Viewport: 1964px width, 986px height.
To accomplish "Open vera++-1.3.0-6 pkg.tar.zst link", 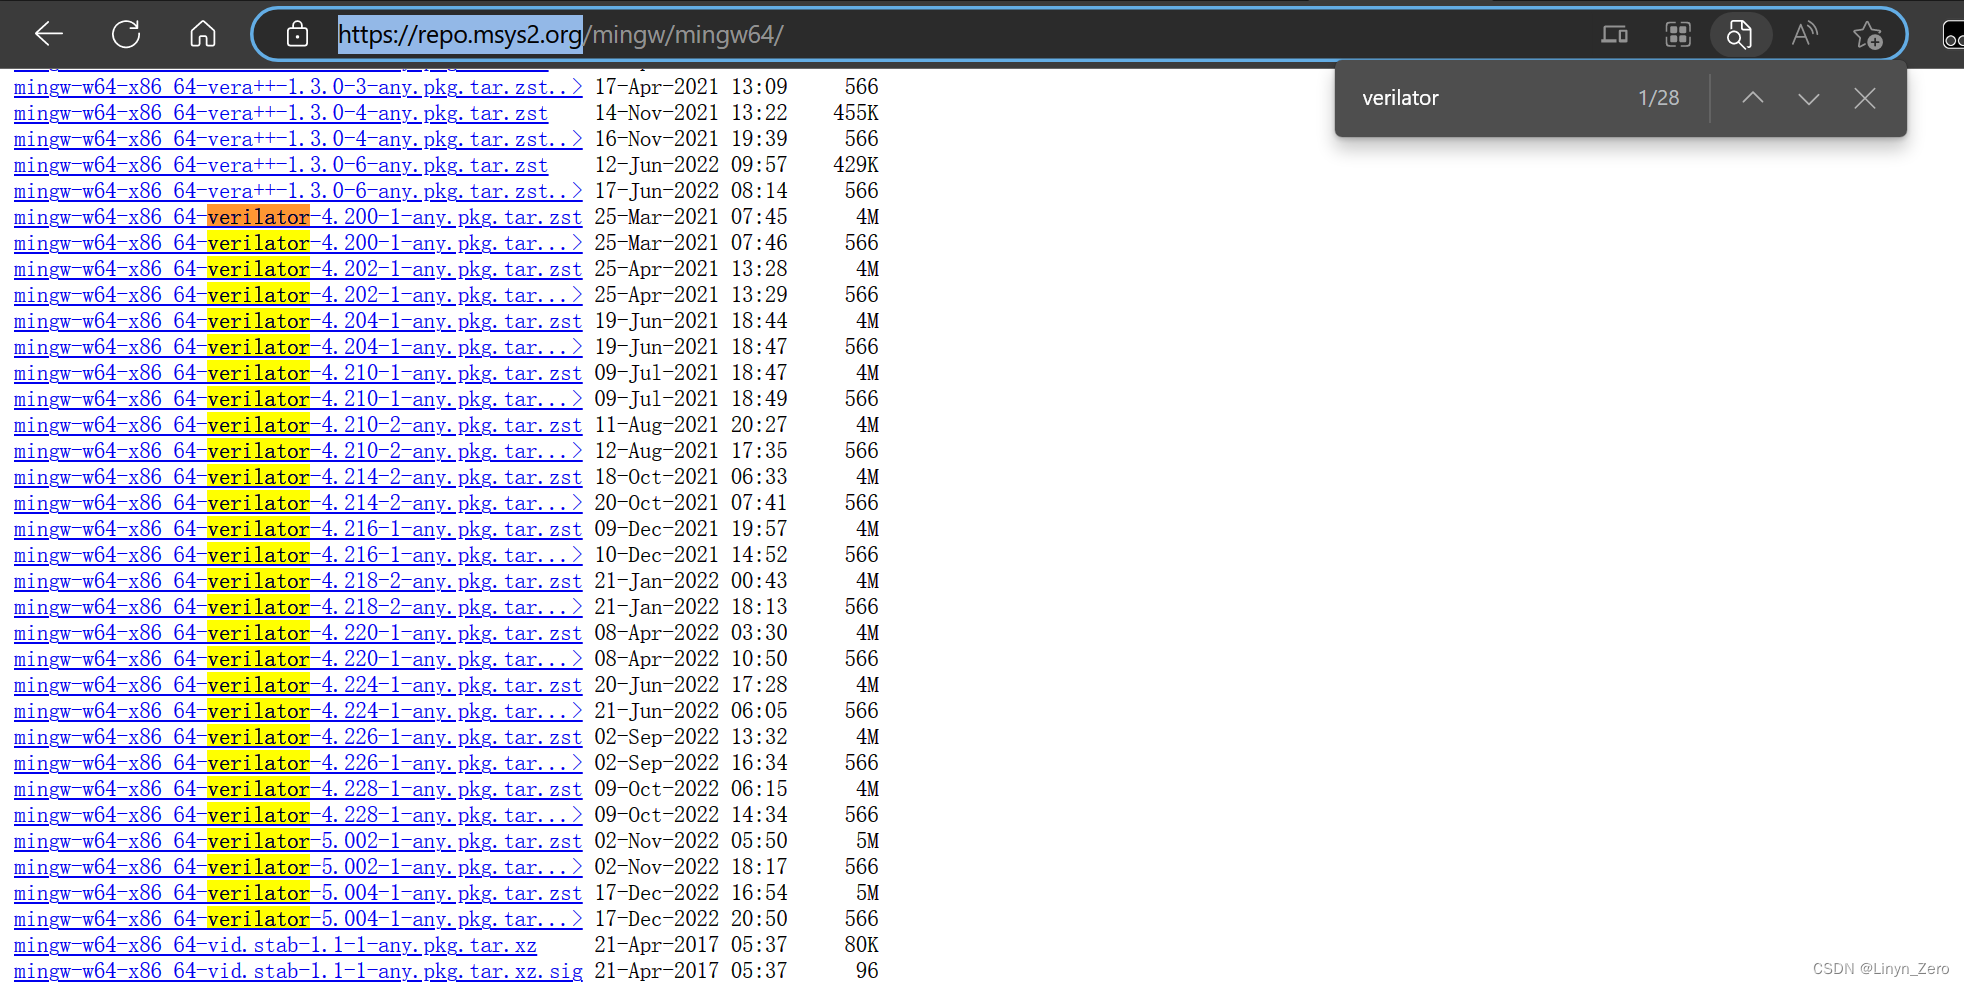I will tap(281, 165).
